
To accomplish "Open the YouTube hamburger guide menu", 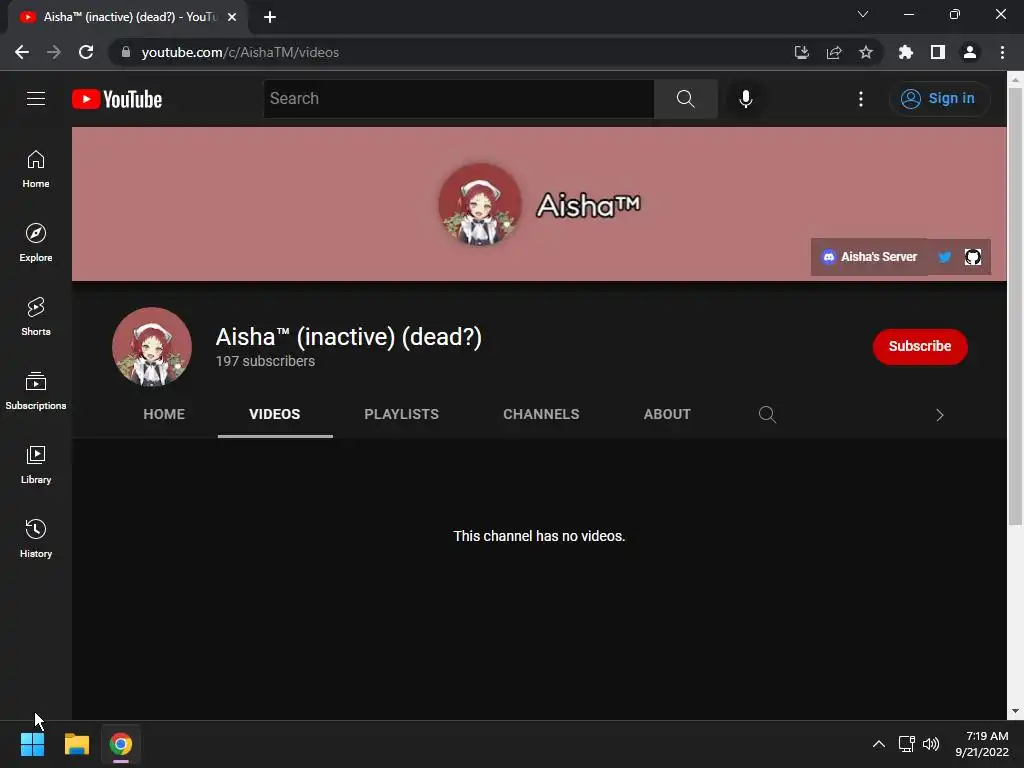I will coord(36,99).
